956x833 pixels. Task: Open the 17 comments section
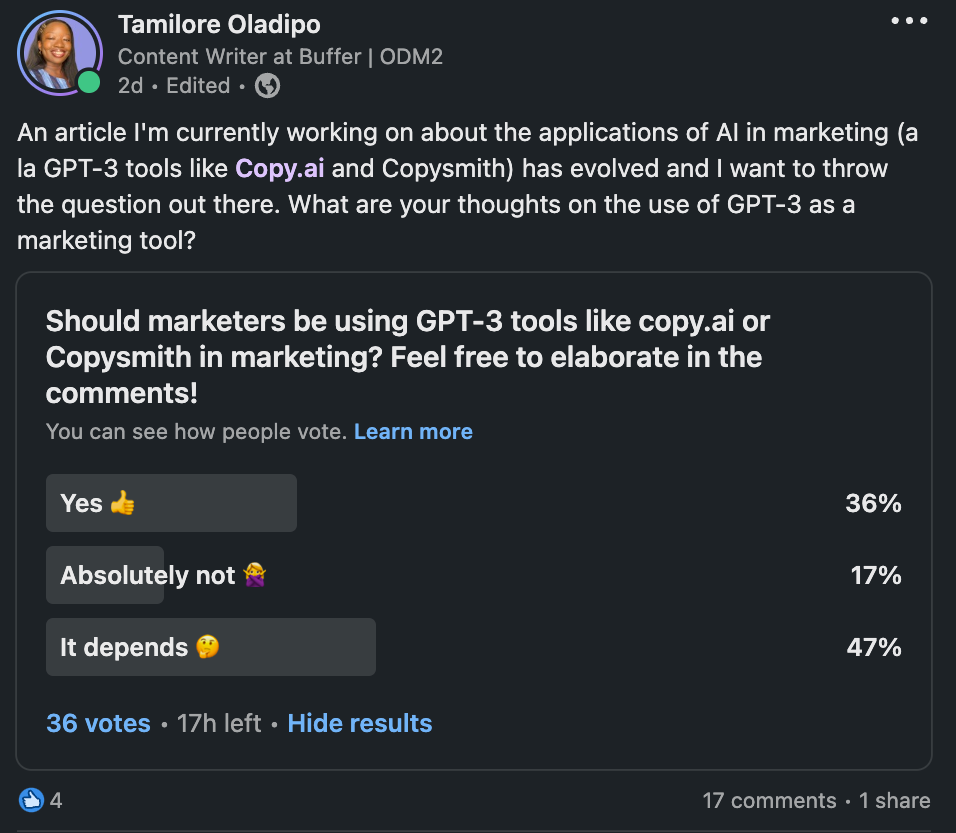tap(769, 800)
